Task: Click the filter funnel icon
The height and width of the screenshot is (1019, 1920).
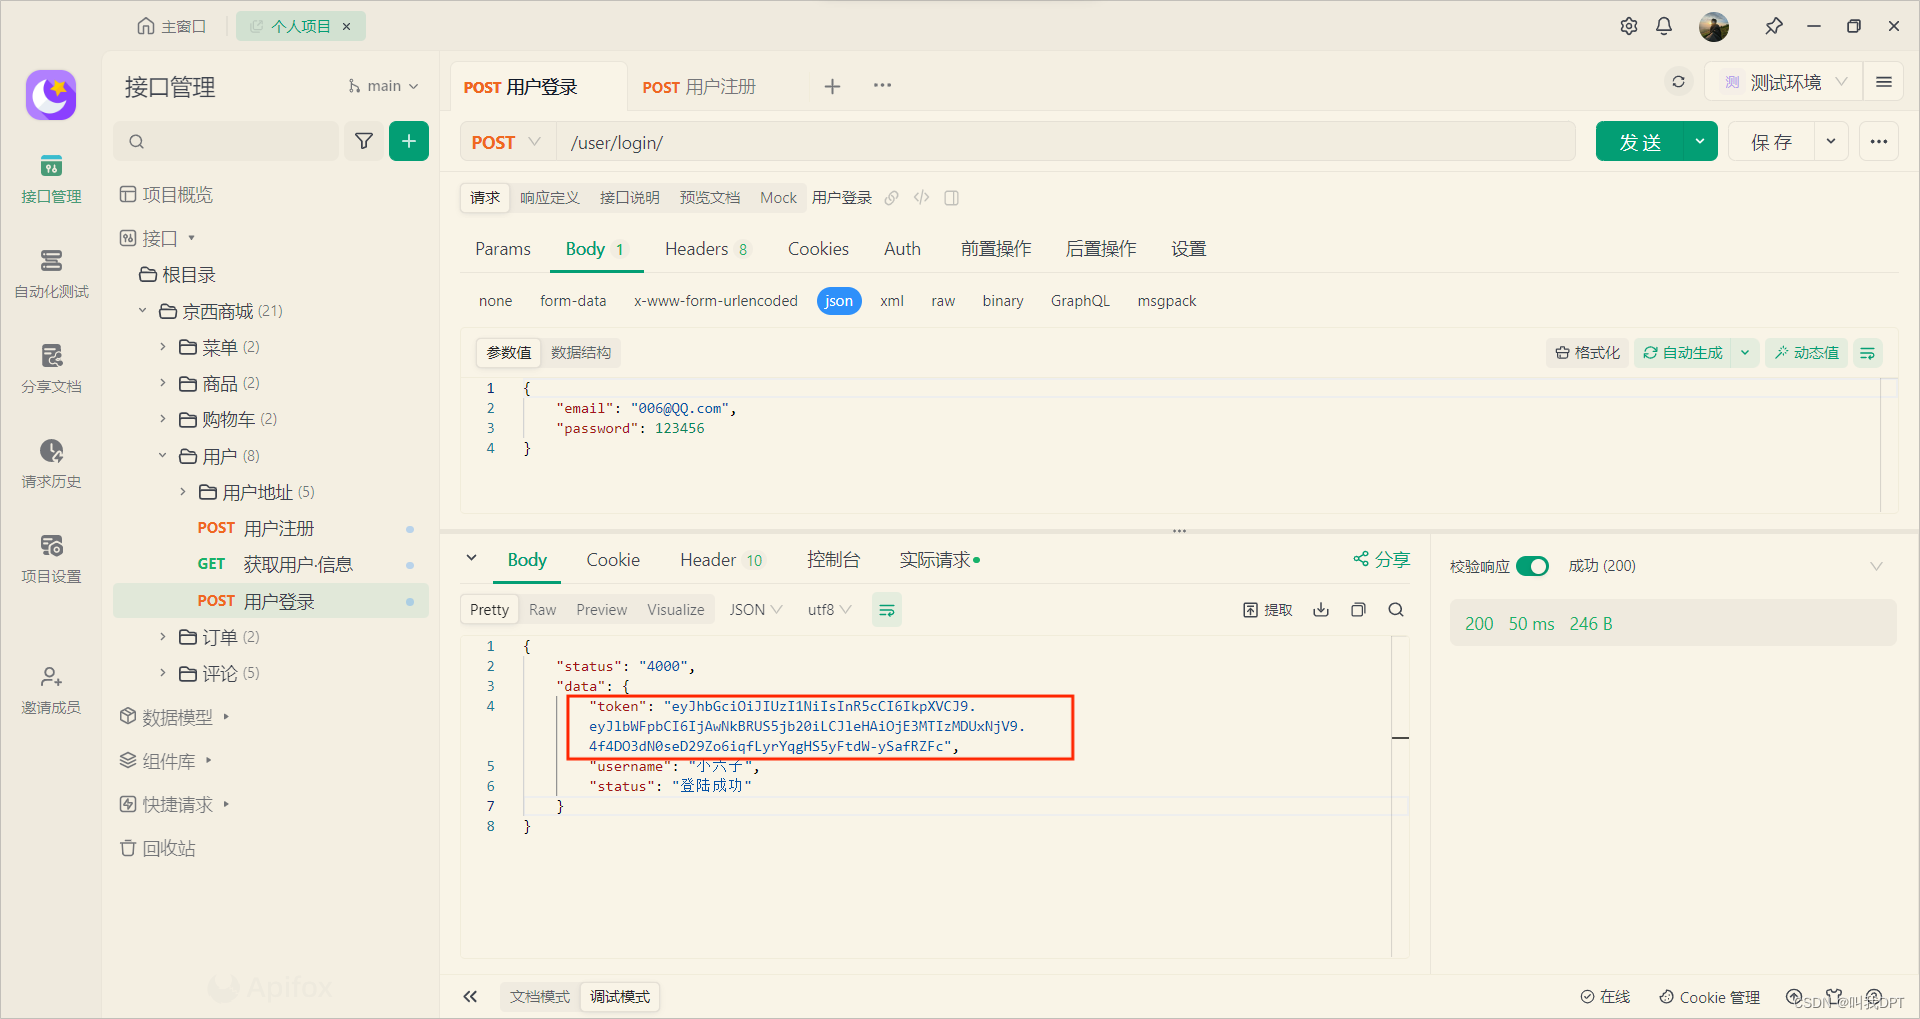Action: click(364, 141)
